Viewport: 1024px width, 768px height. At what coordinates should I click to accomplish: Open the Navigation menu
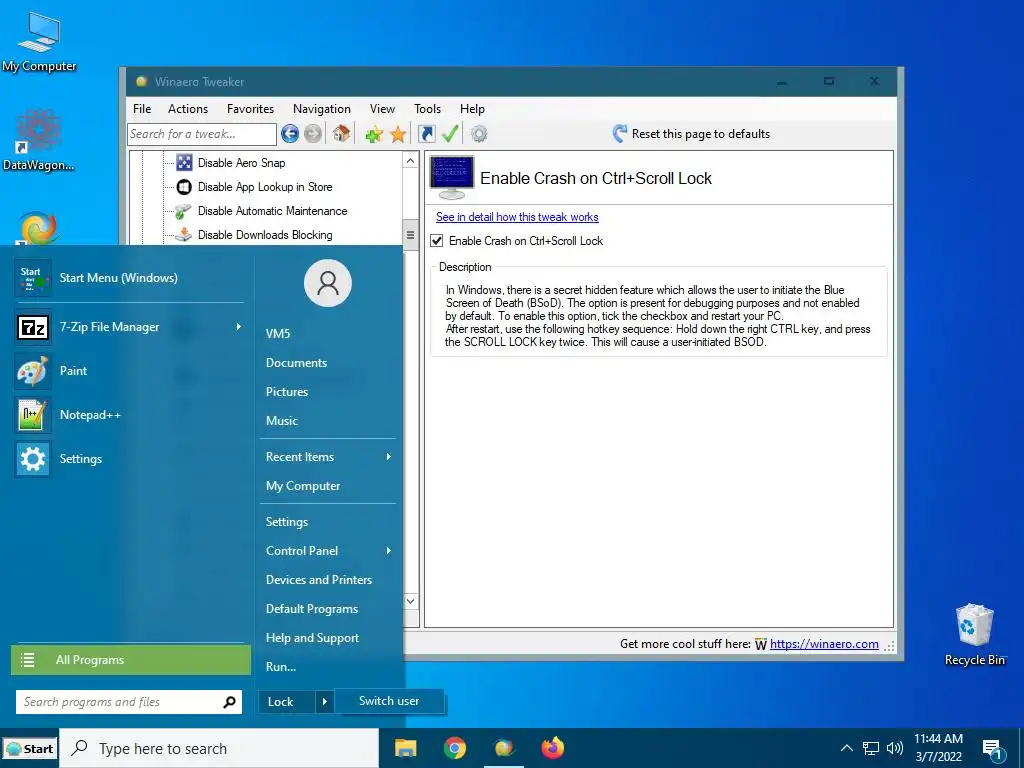click(x=321, y=109)
